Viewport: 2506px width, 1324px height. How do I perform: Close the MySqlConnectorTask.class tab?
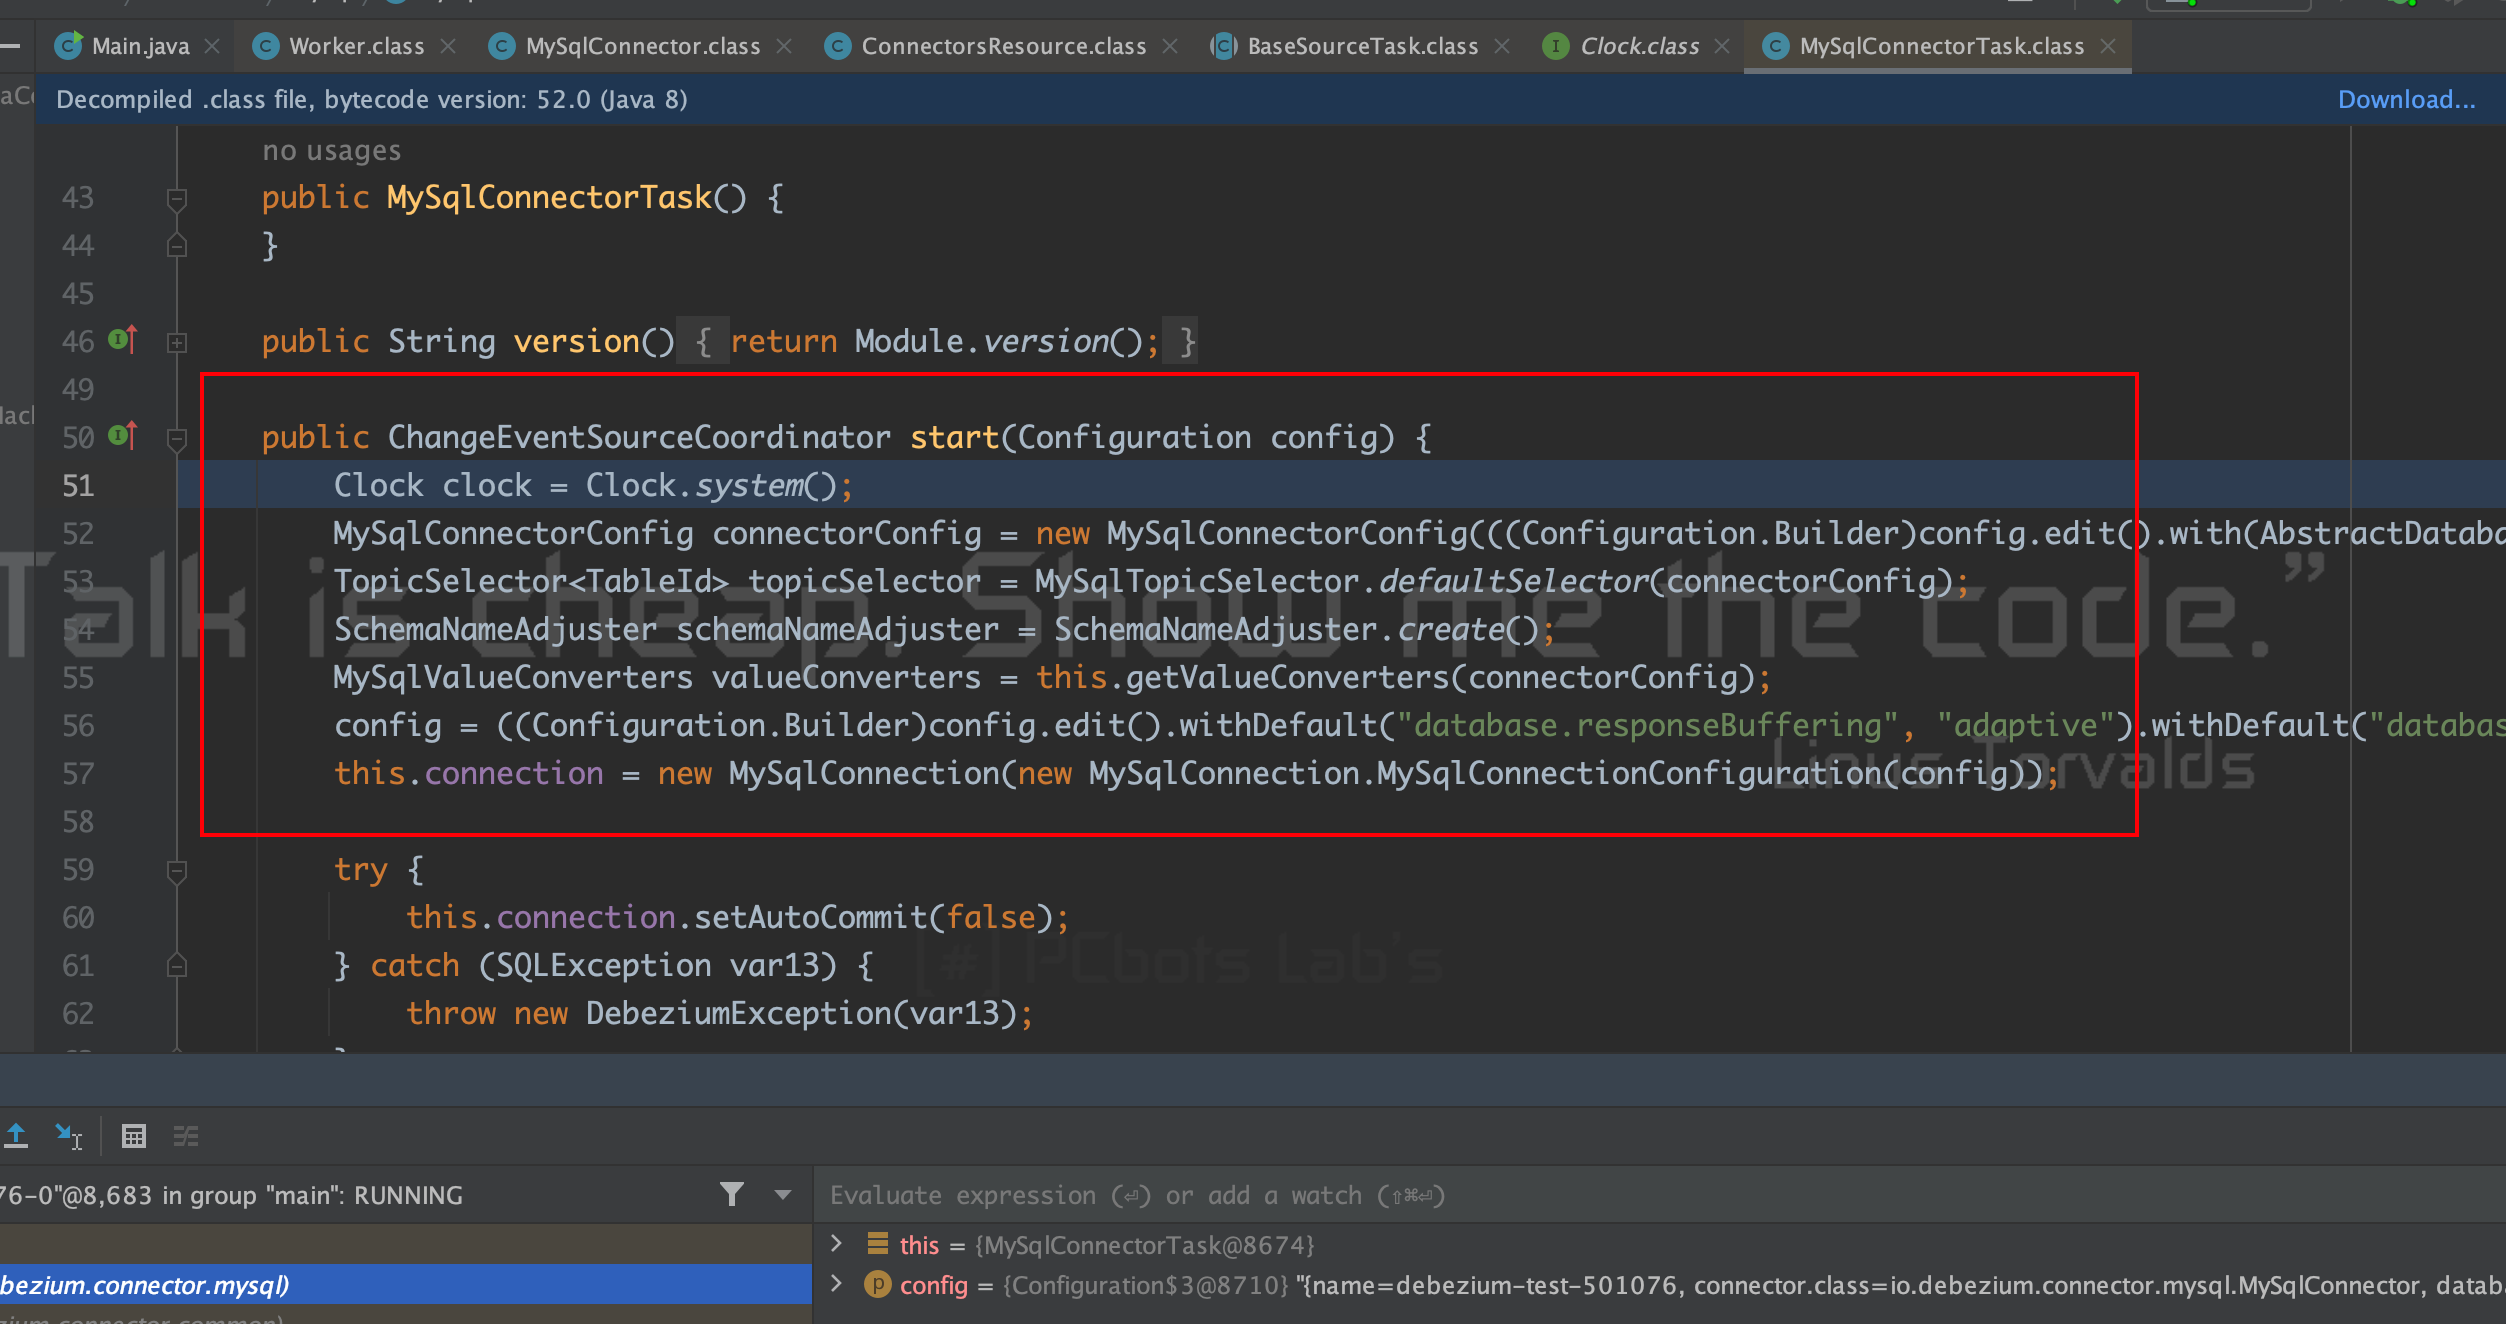tap(2108, 46)
